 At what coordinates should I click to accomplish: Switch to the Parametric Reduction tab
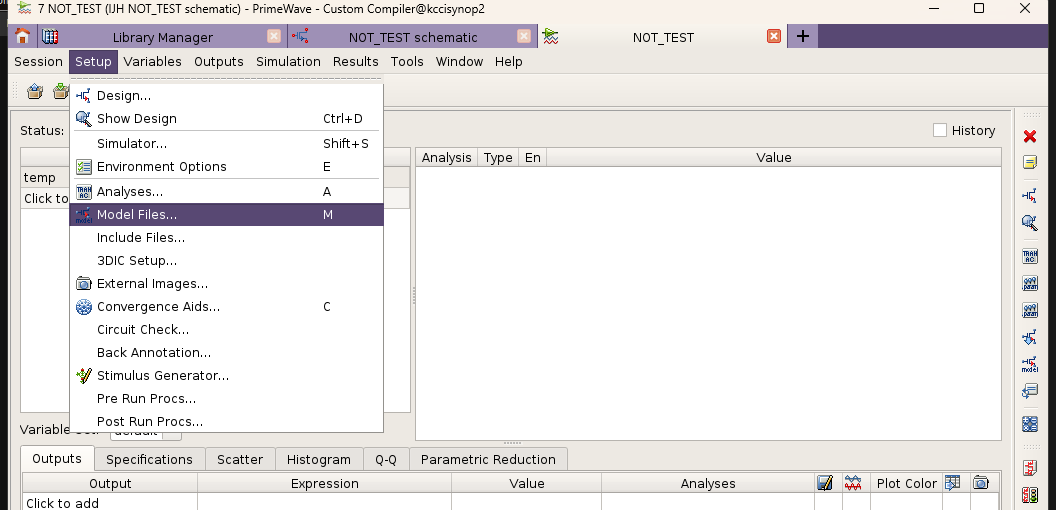point(488,459)
